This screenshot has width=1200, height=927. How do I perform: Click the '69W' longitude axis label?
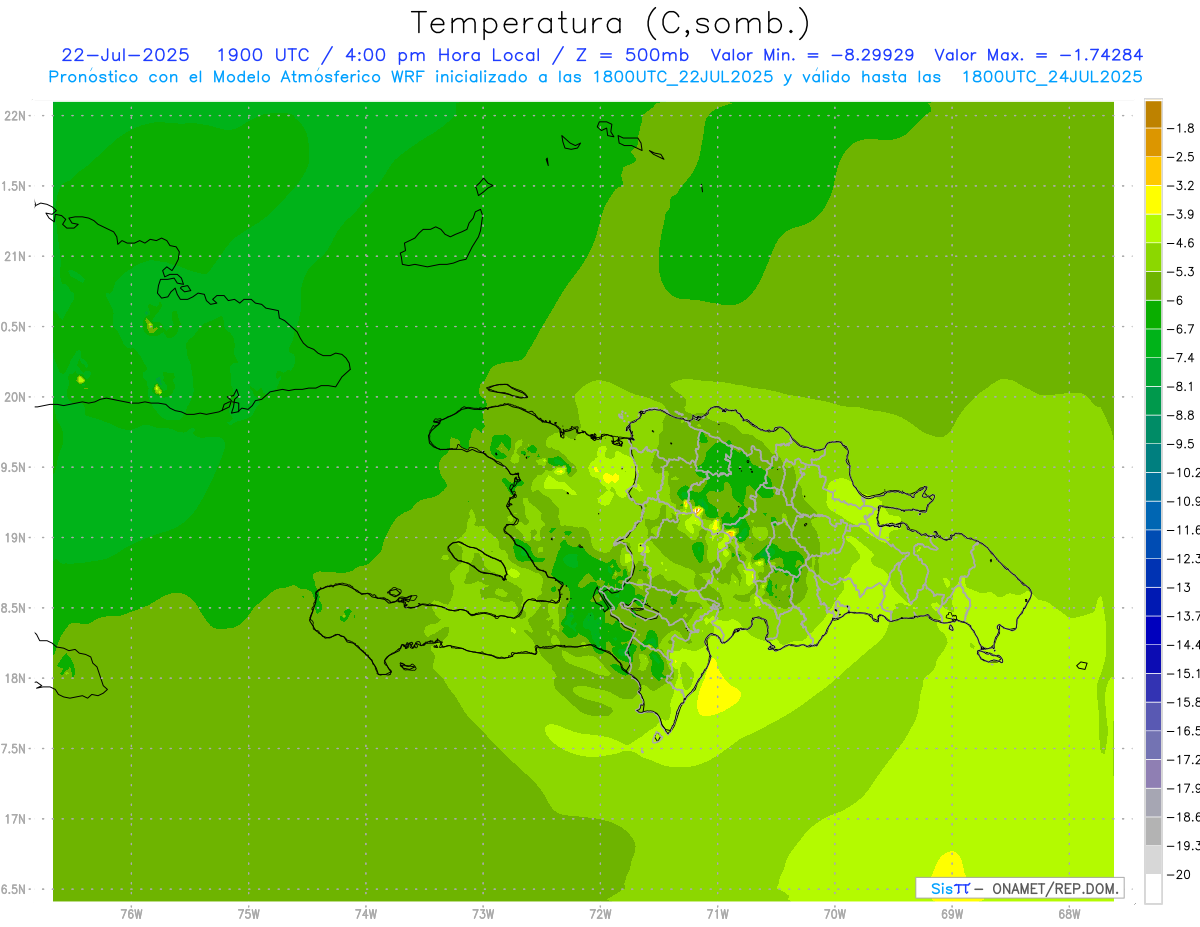(x=952, y=913)
